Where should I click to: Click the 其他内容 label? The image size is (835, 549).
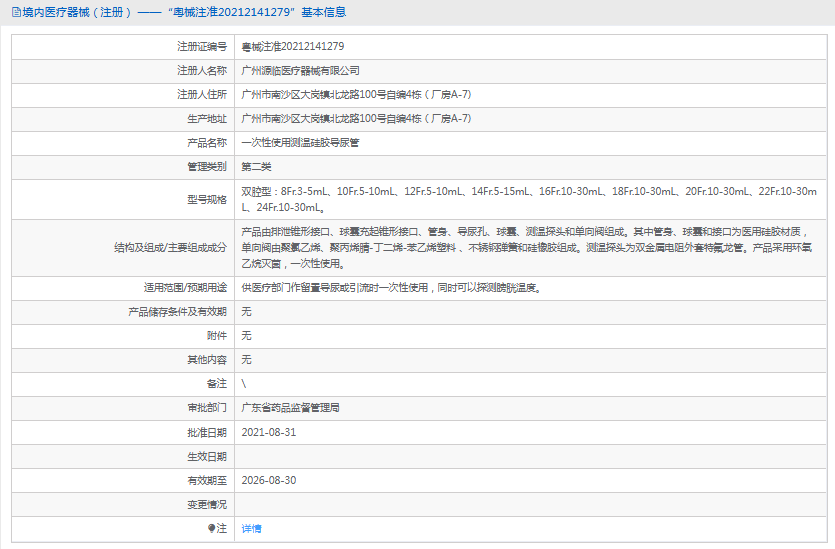point(207,360)
